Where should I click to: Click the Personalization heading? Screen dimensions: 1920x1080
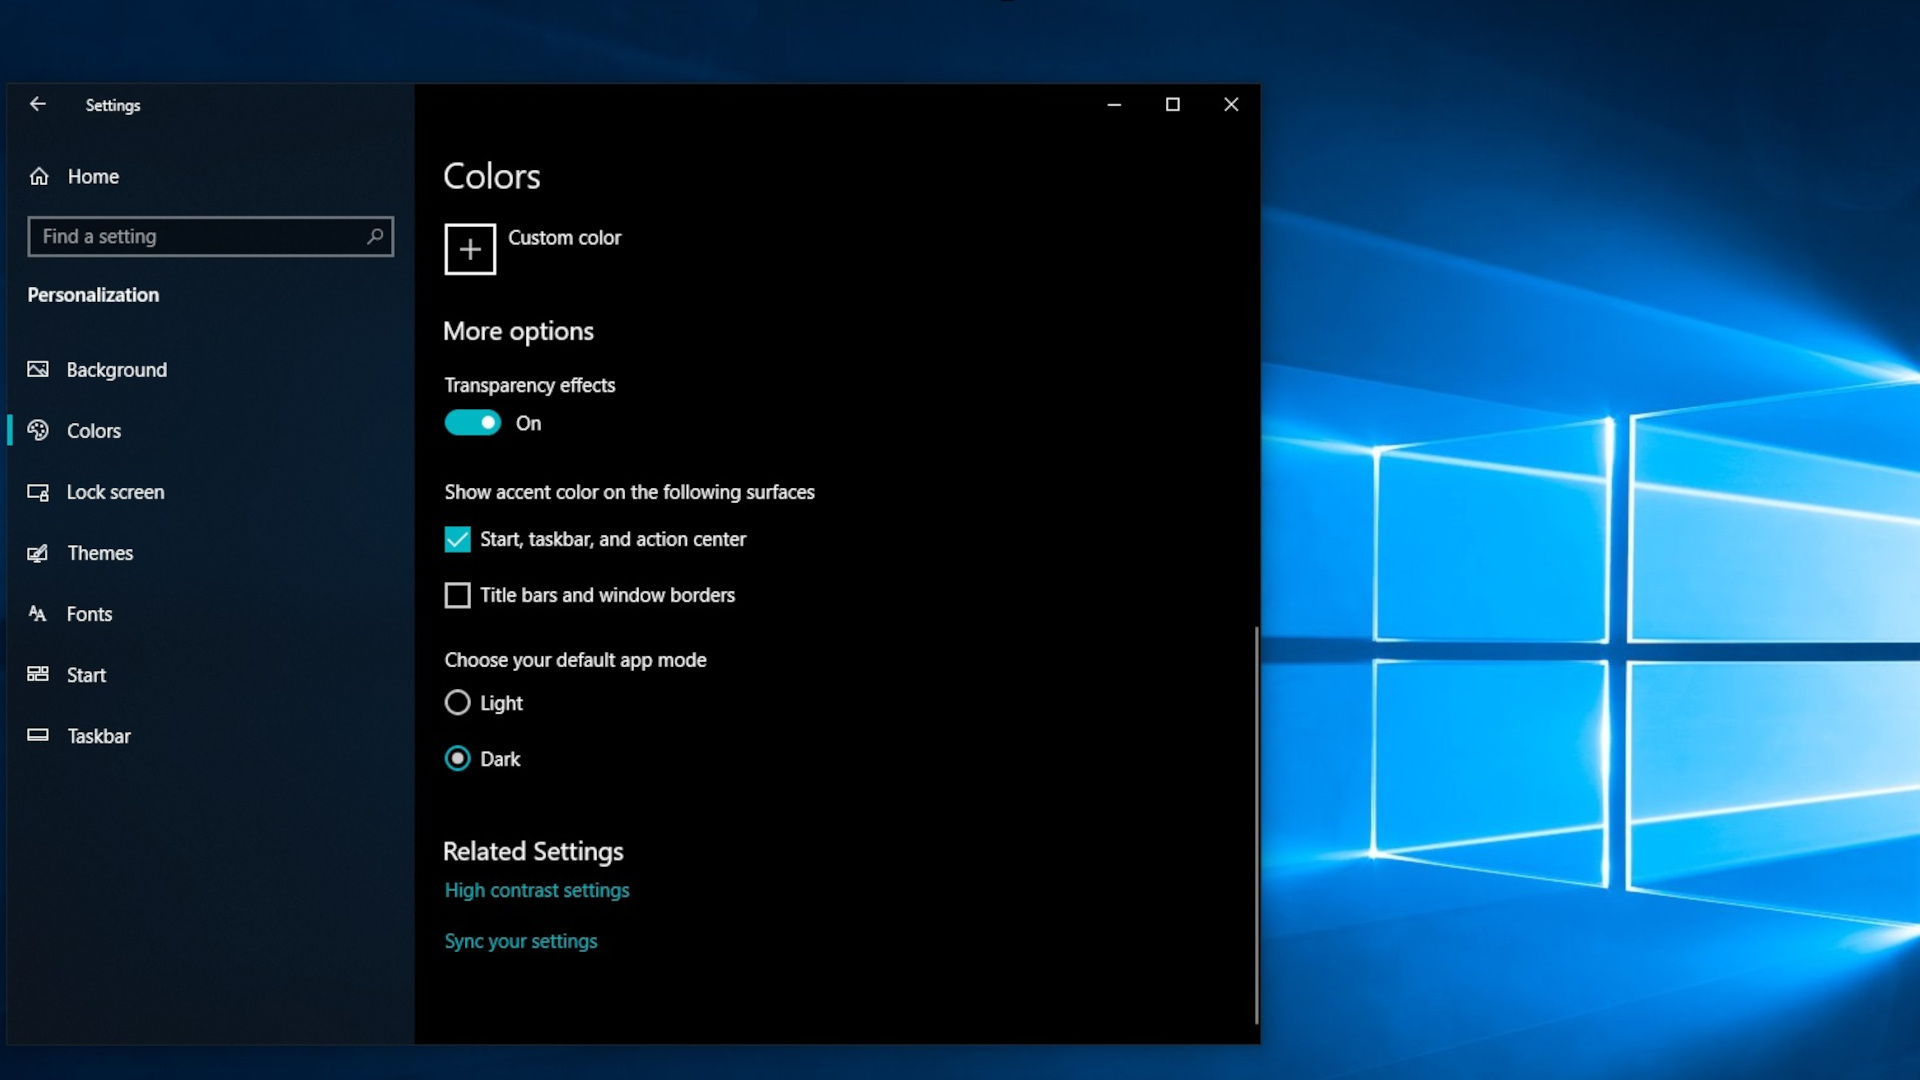click(93, 295)
